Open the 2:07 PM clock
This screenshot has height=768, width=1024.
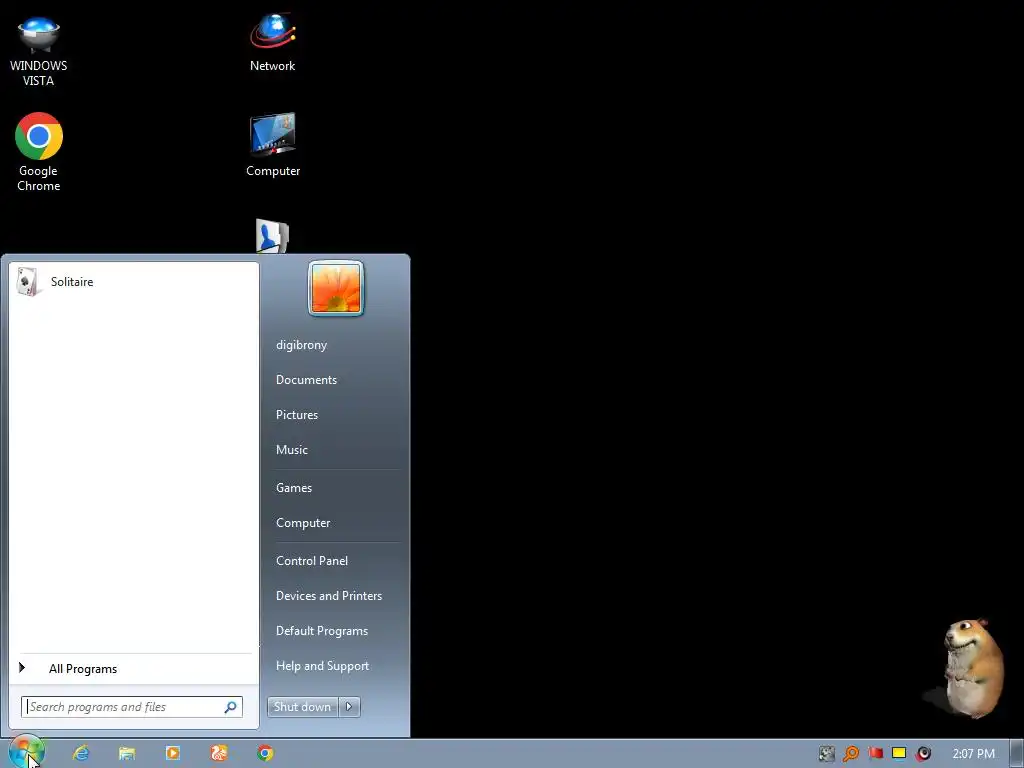[x=974, y=754]
